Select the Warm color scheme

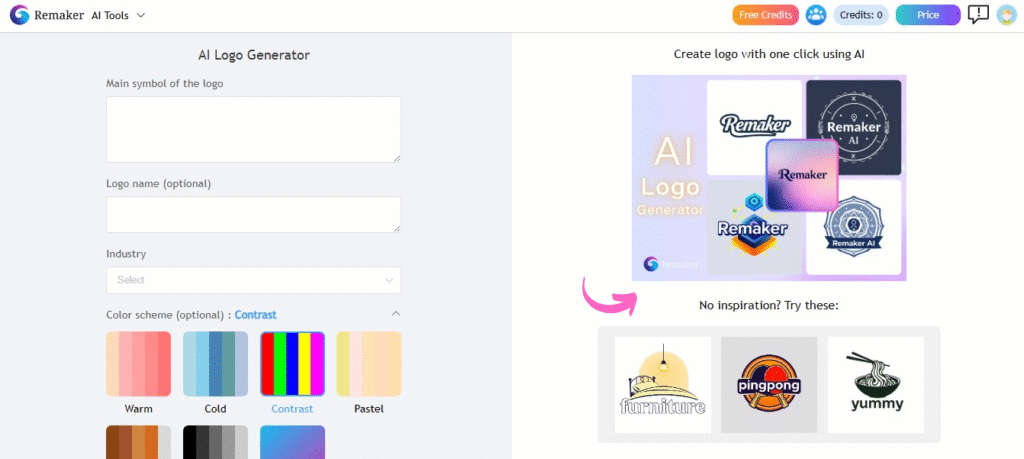[139, 364]
